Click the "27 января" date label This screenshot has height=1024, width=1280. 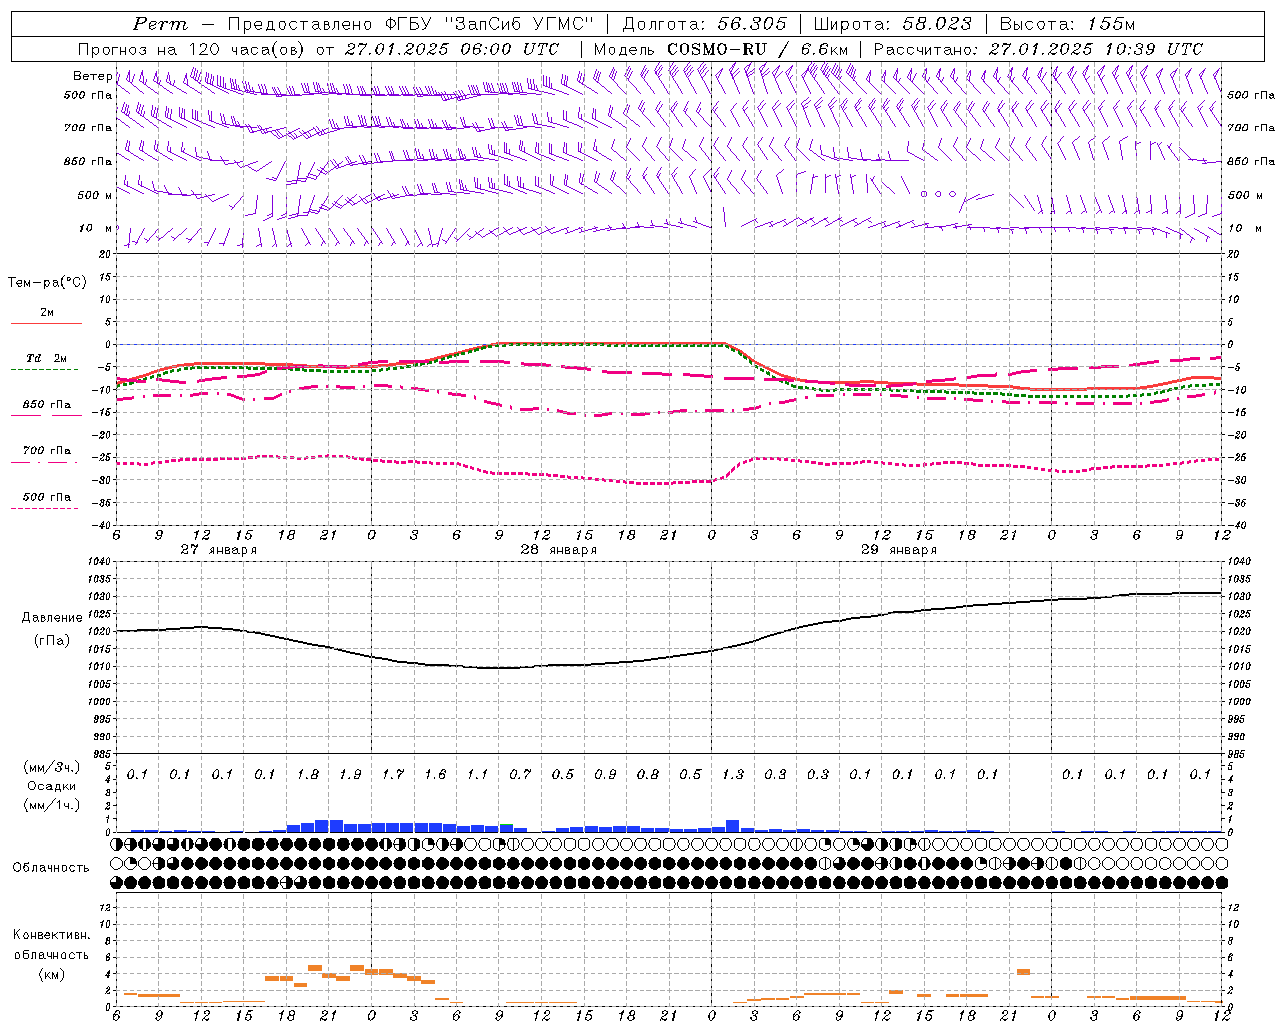[218, 550]
